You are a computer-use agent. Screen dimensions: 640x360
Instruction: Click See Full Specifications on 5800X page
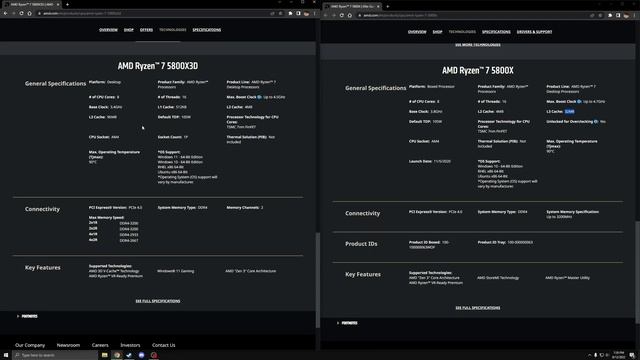(x=478, y=308)
